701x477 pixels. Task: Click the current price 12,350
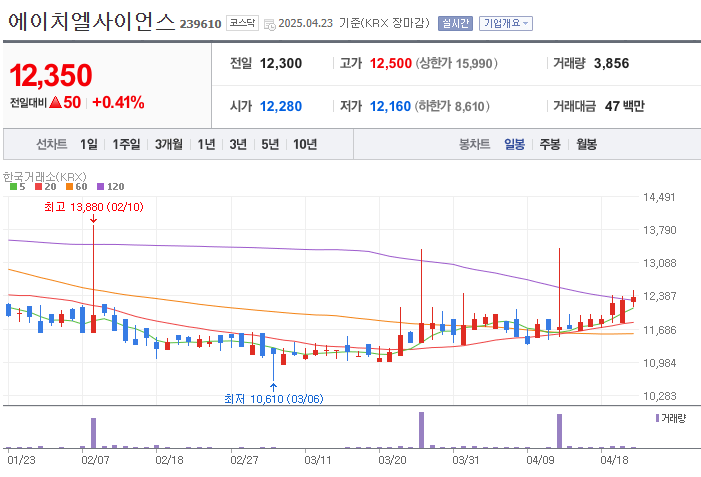tap(51, 75)
